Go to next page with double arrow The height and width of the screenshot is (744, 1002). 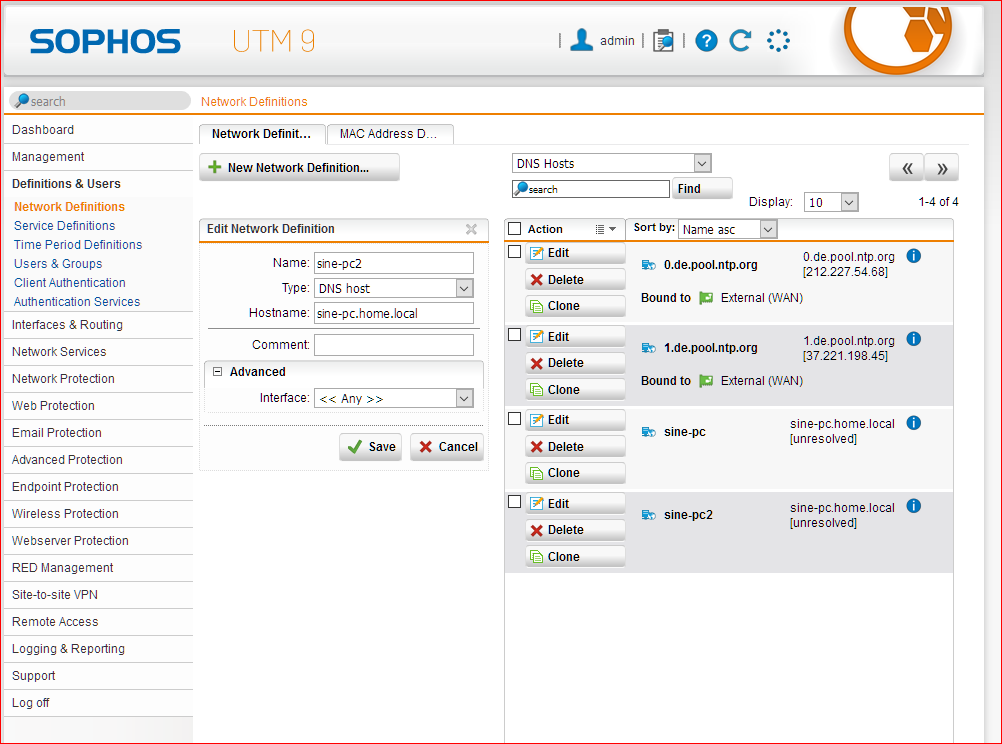coord(942,168)
